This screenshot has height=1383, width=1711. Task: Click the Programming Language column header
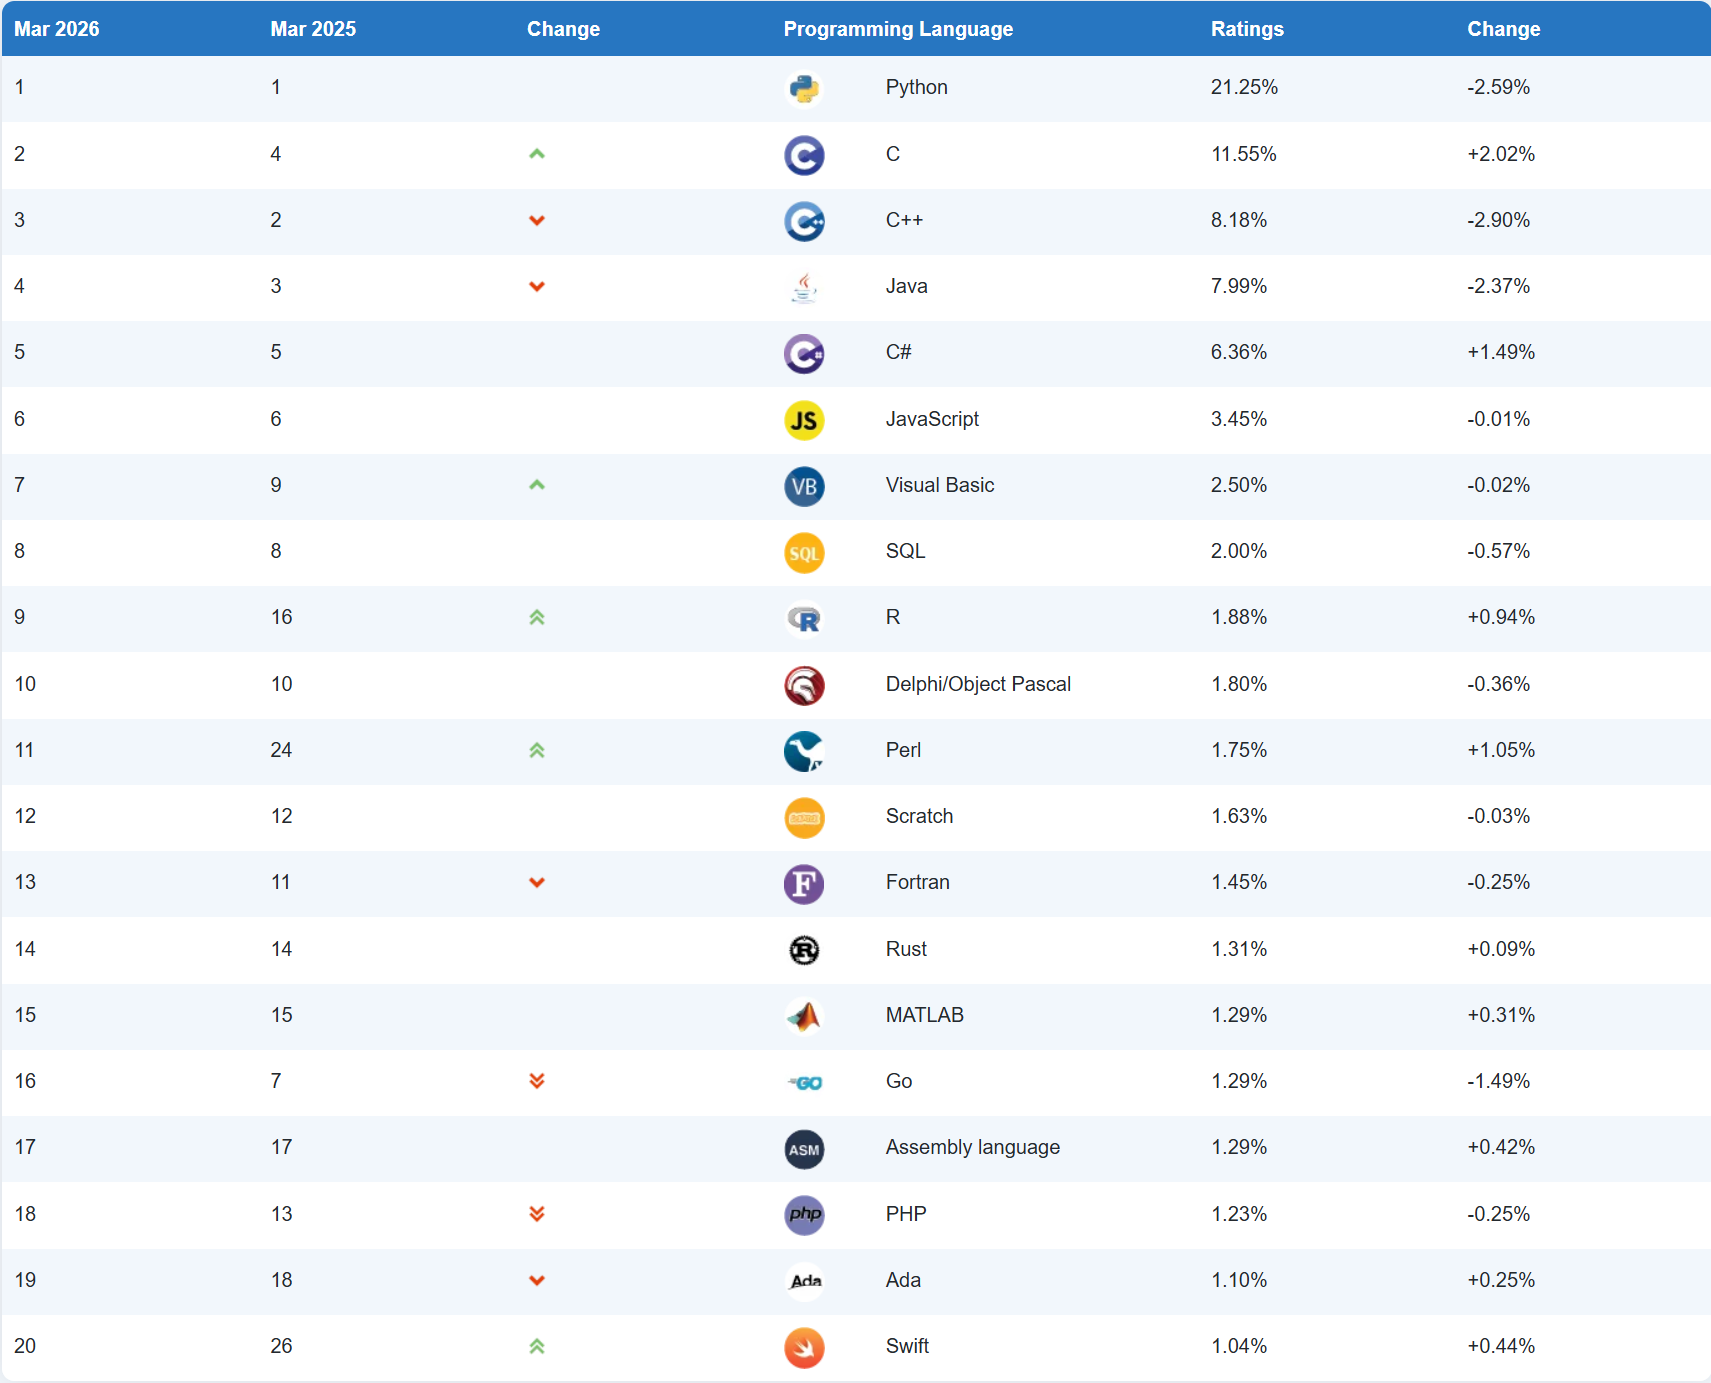pos(898,29)
